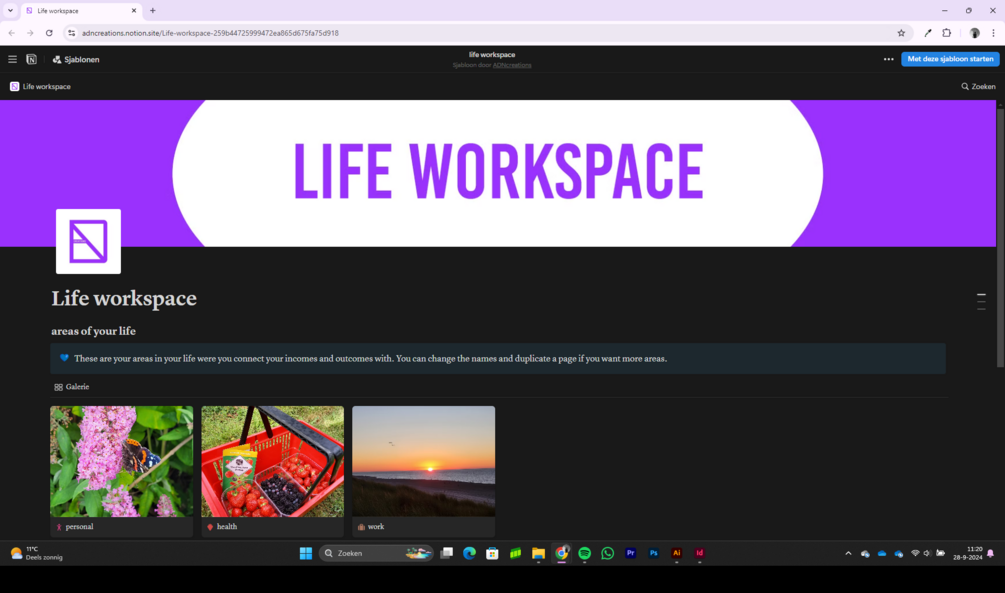Click the browser address bar URL
1005x593 pixels.
point(210,33)
